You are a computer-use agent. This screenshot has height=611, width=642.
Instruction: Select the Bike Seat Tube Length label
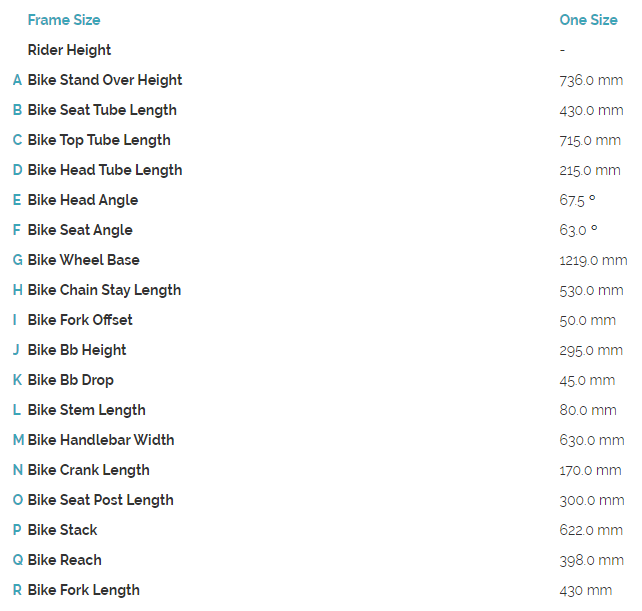[x=102, y=110]
